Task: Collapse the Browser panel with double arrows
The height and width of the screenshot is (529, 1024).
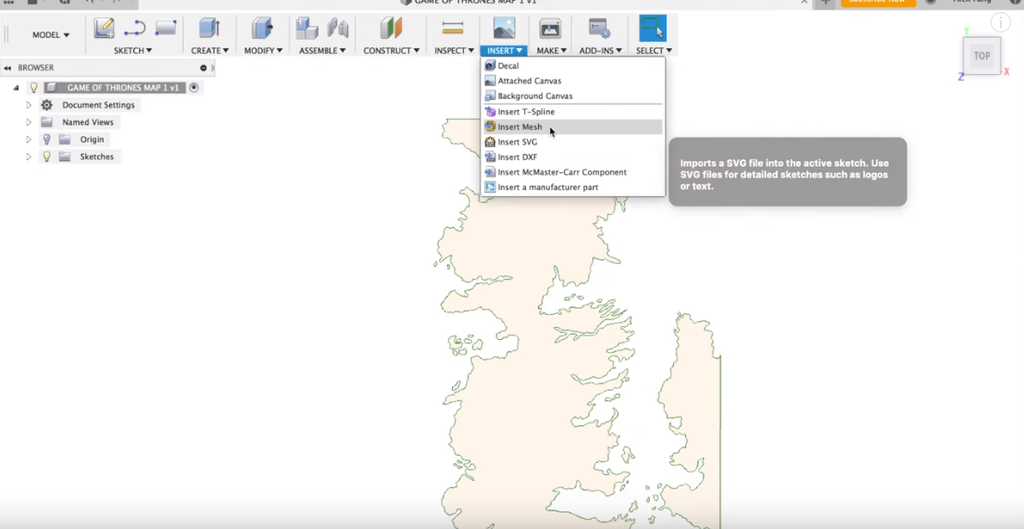Action: [8, 68]
